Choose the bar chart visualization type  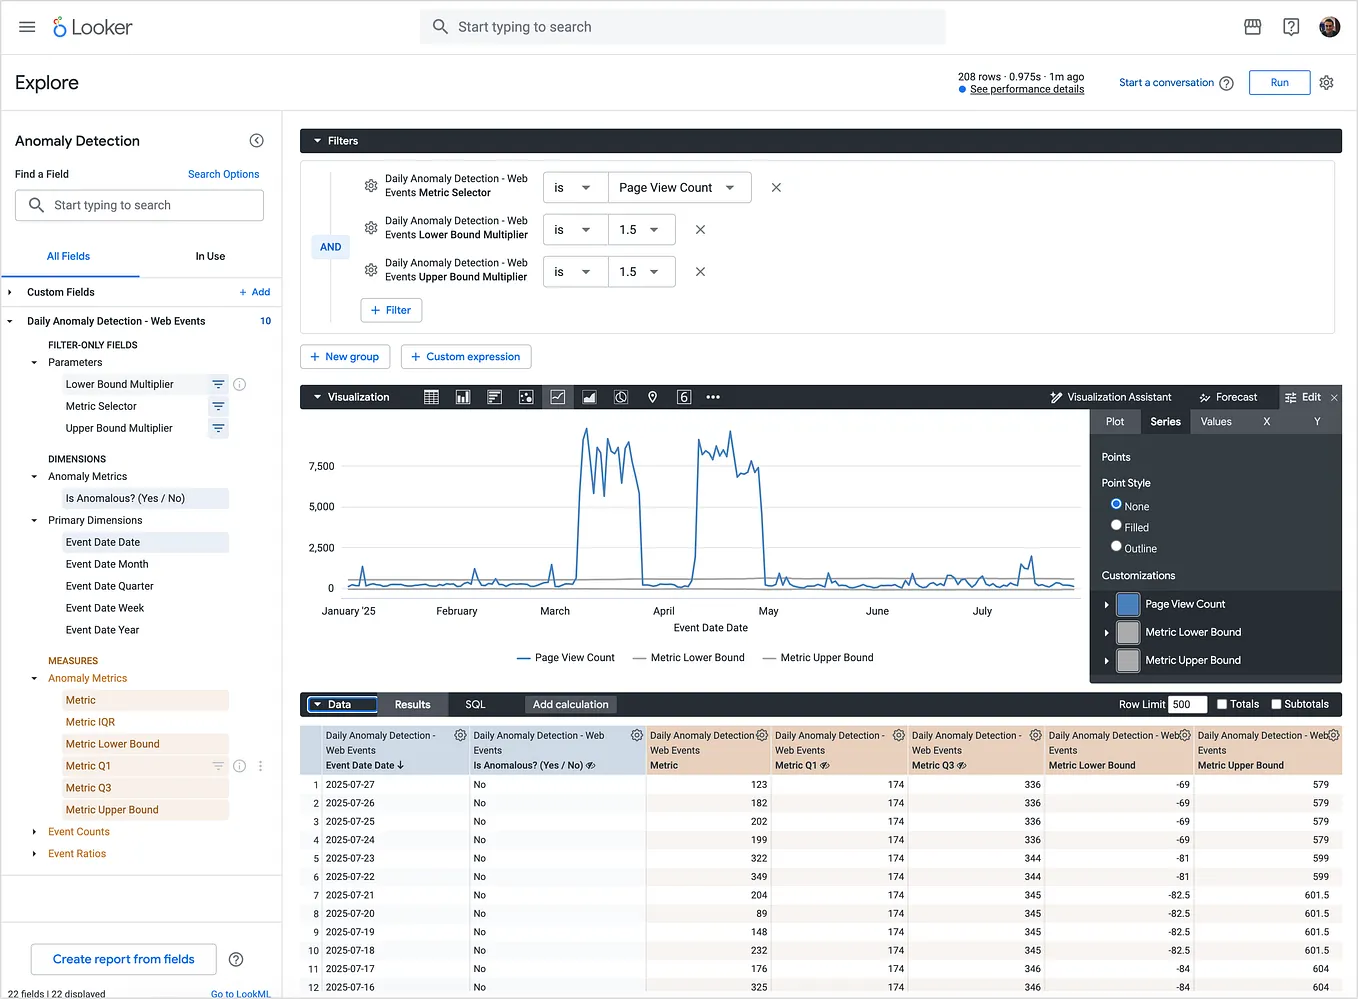point(494,396)
